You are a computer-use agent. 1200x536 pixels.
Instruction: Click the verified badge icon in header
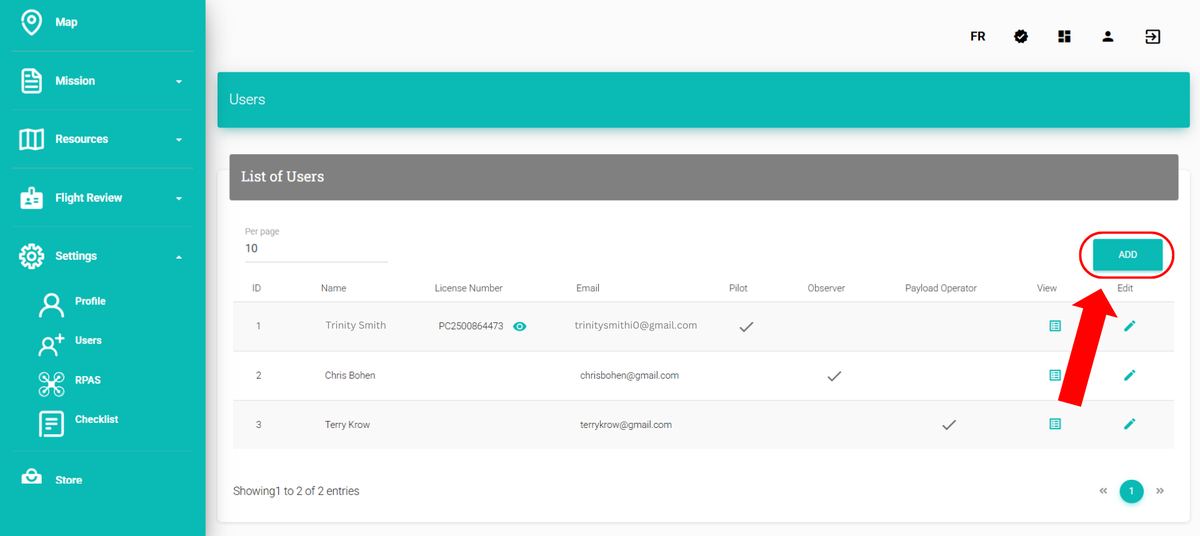coord(1021,37)
